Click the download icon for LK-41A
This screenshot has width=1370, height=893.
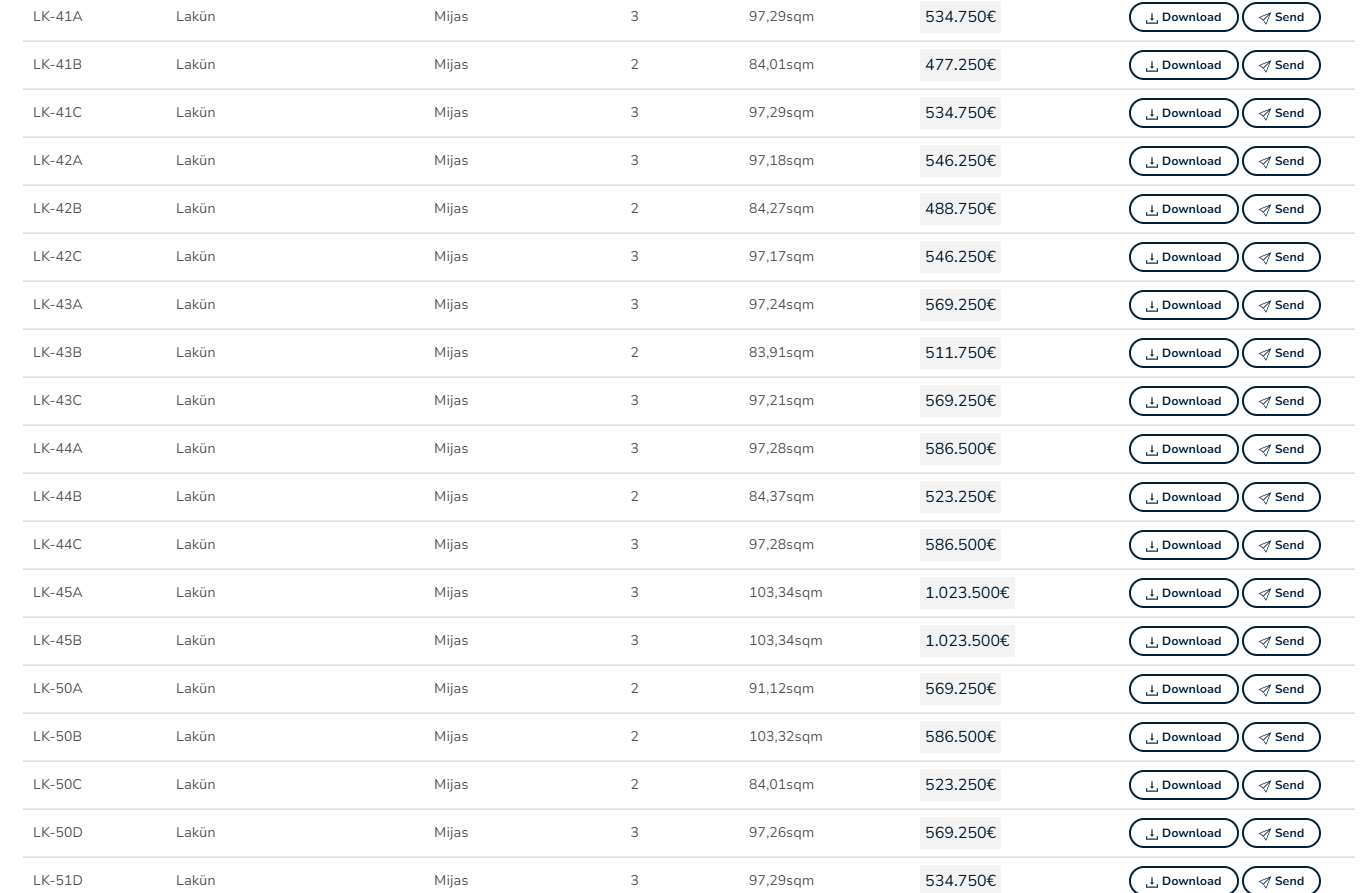tap(1151, 18)
